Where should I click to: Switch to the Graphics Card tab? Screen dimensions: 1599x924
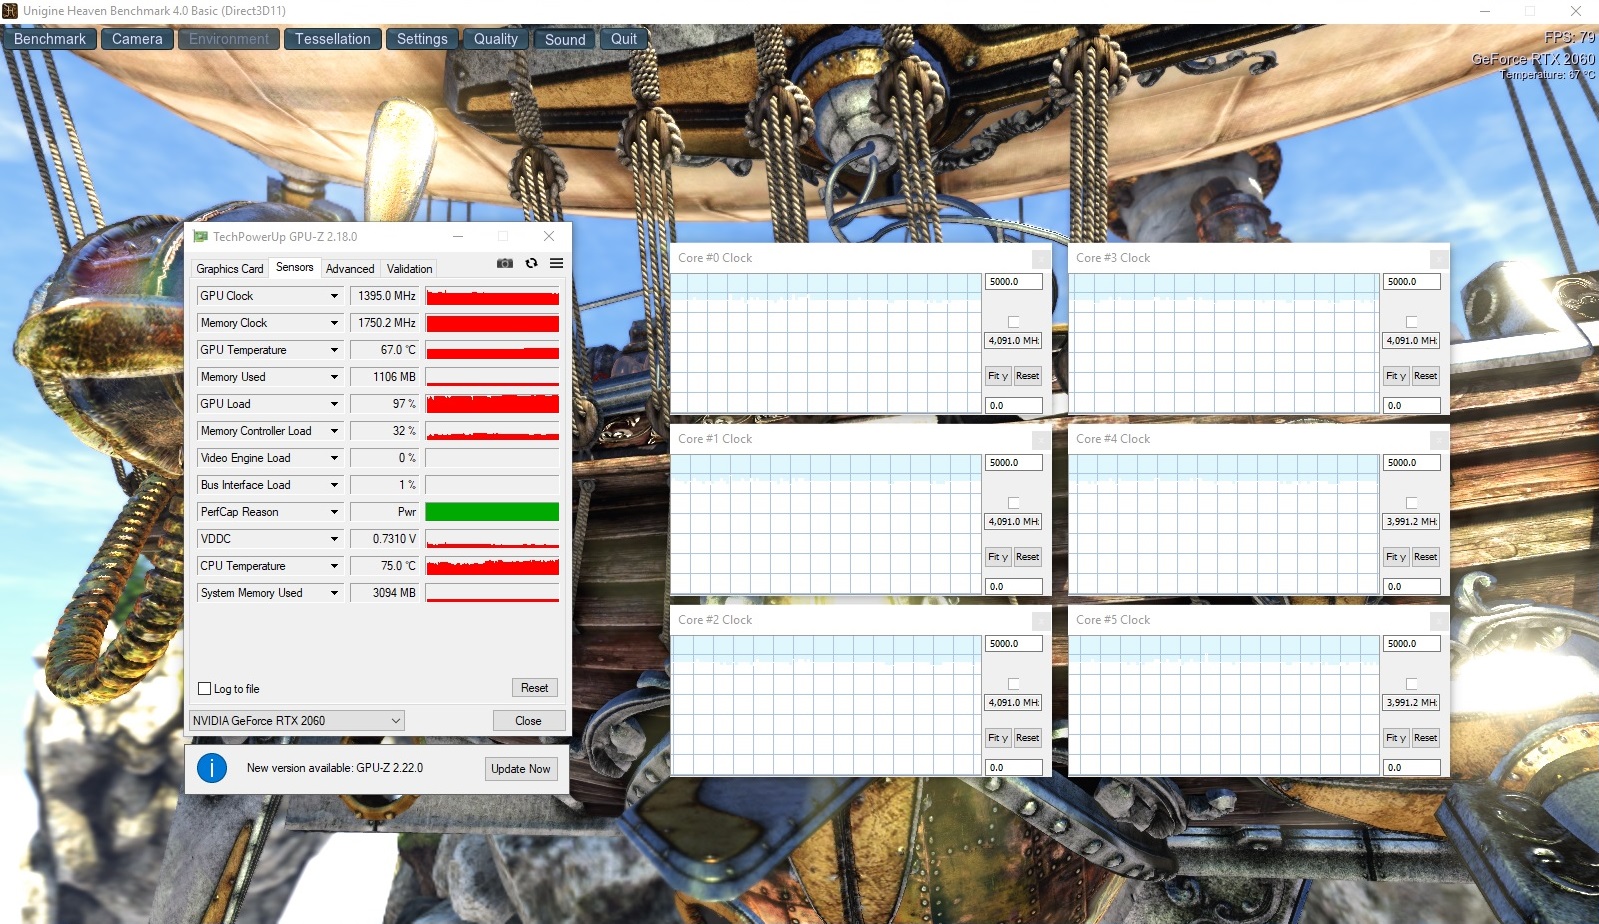click(230, 269)
